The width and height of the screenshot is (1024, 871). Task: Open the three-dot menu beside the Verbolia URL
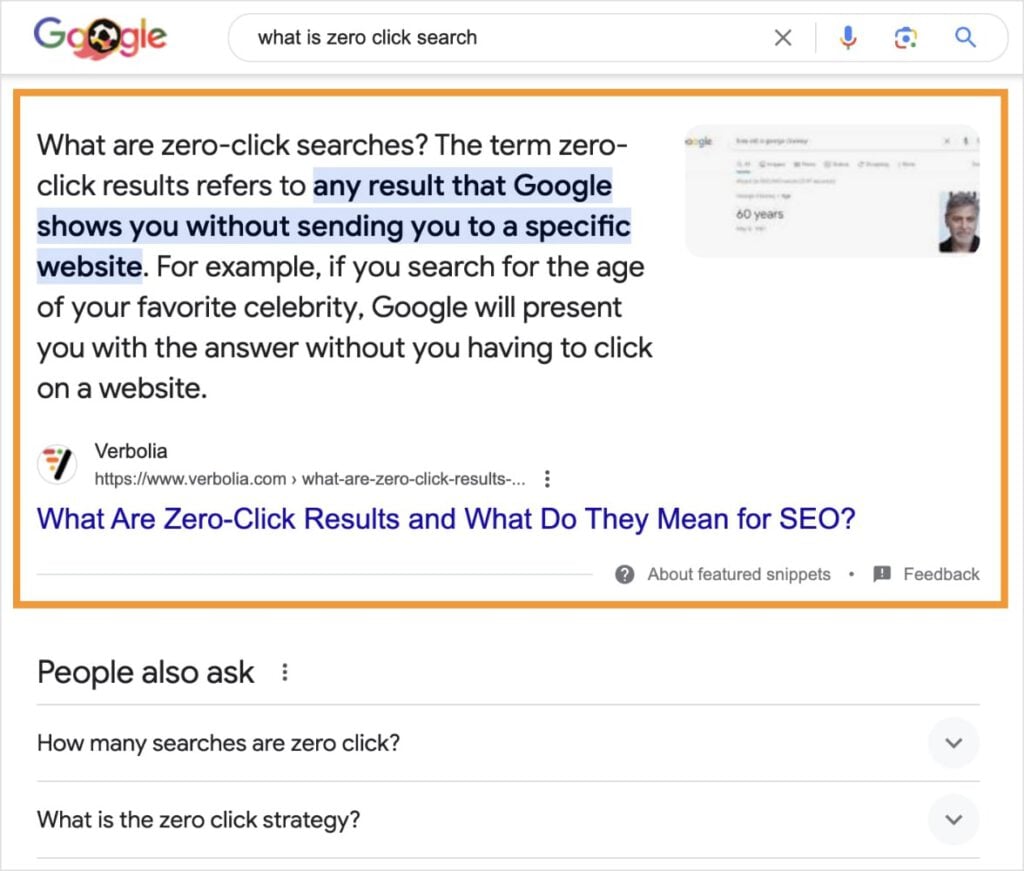tap(547, 478)
